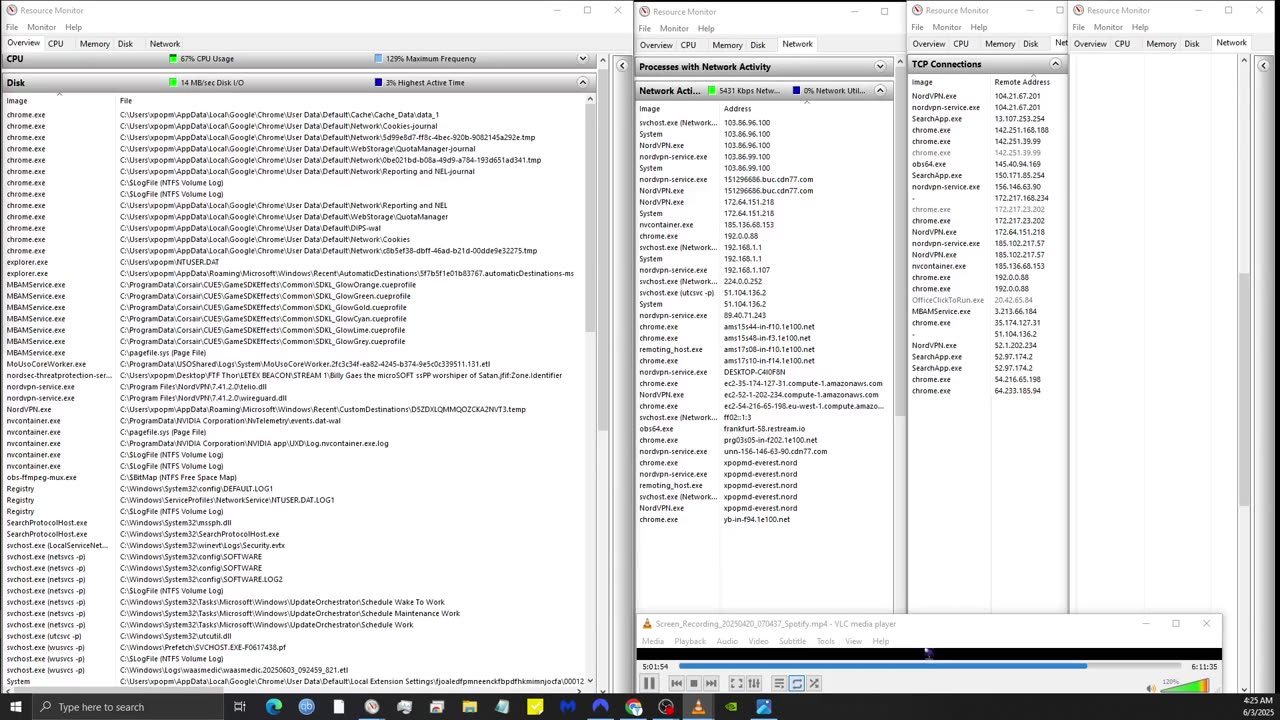
Task: Toggle the VLC playlist view
Action: coord(779,684)
